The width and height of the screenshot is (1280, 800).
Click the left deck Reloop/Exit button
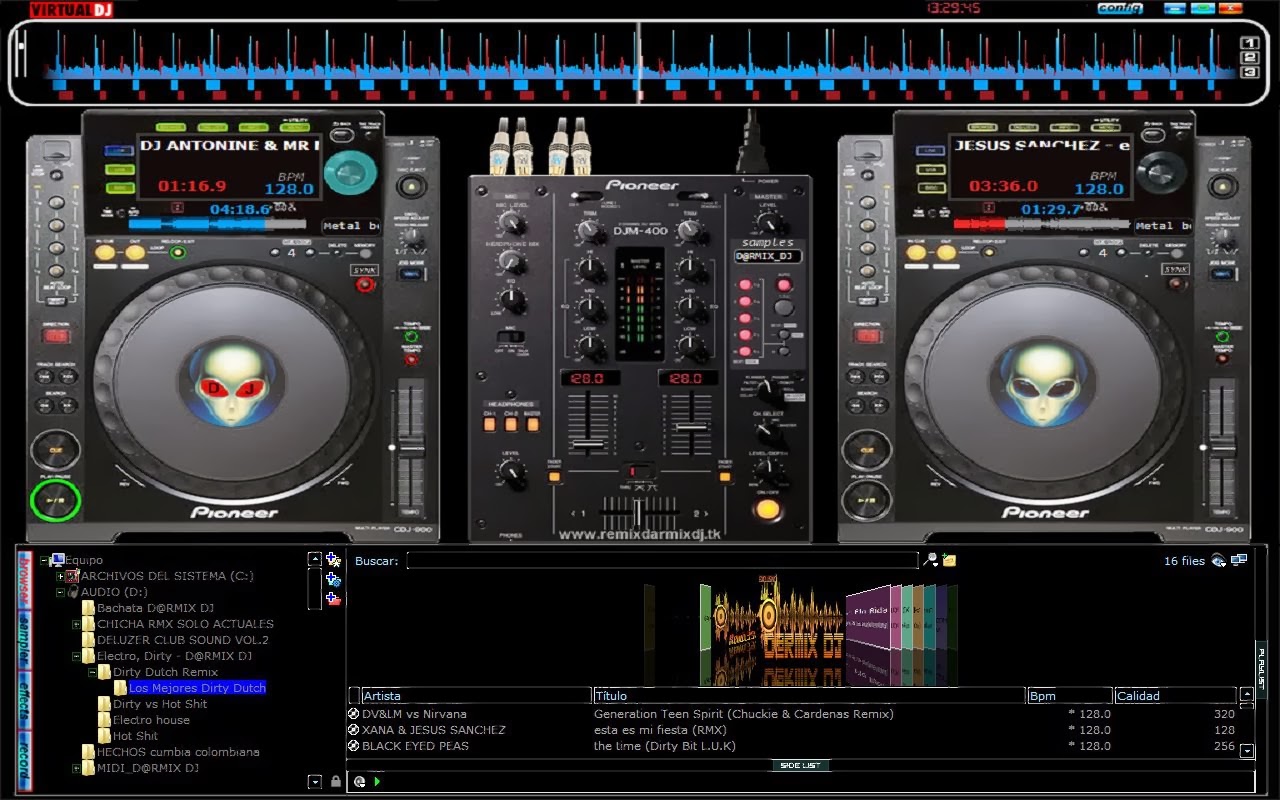coord(178,253)
